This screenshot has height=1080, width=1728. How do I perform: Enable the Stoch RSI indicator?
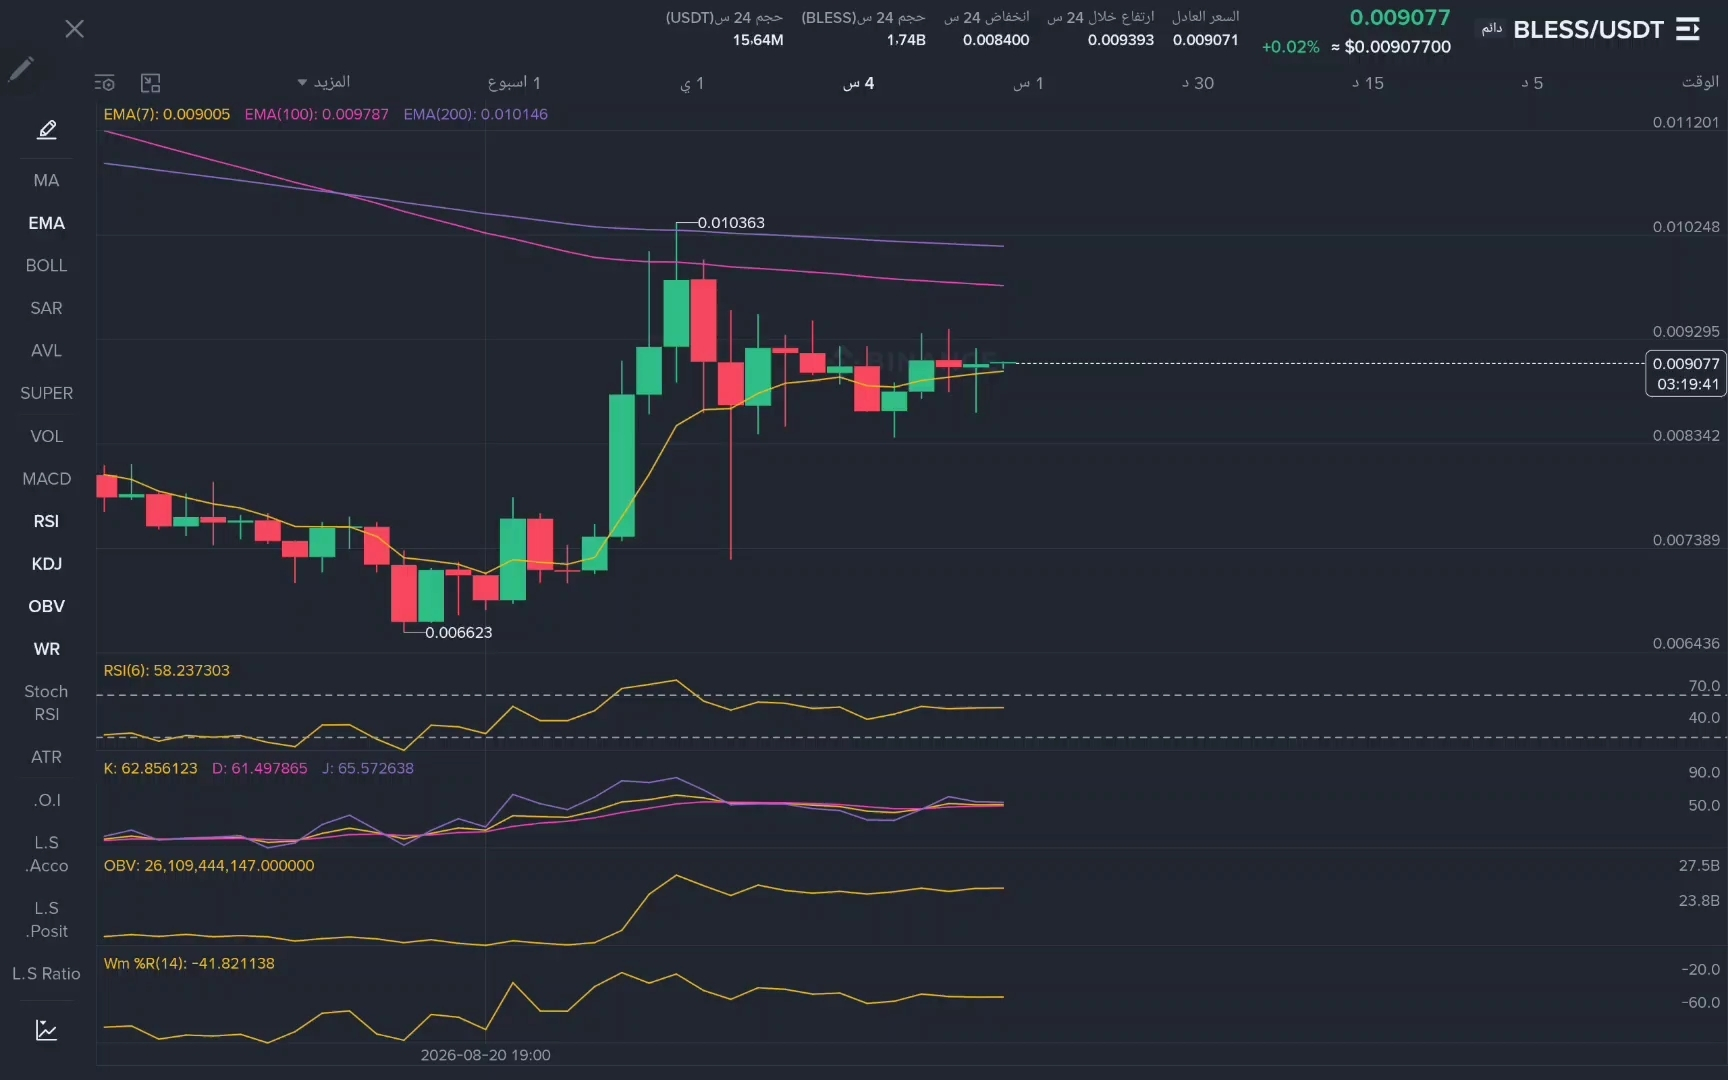[x=46, y=703]
